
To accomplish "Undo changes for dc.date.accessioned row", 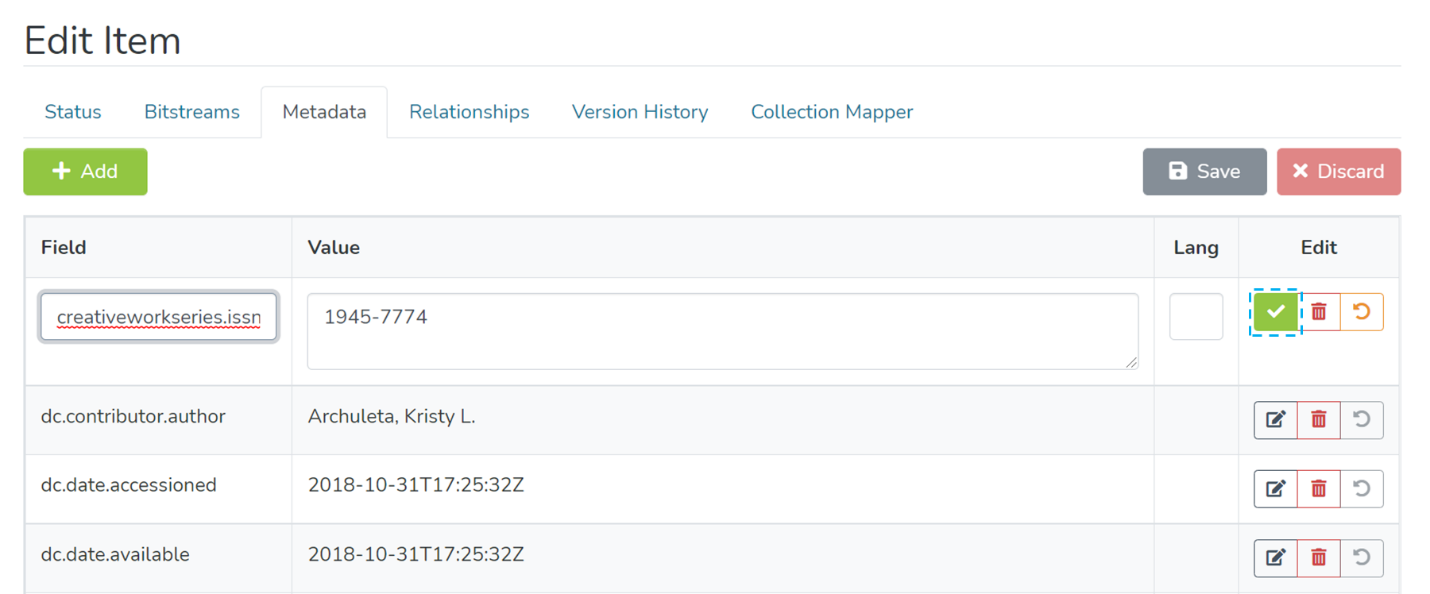I will 1361,489.
